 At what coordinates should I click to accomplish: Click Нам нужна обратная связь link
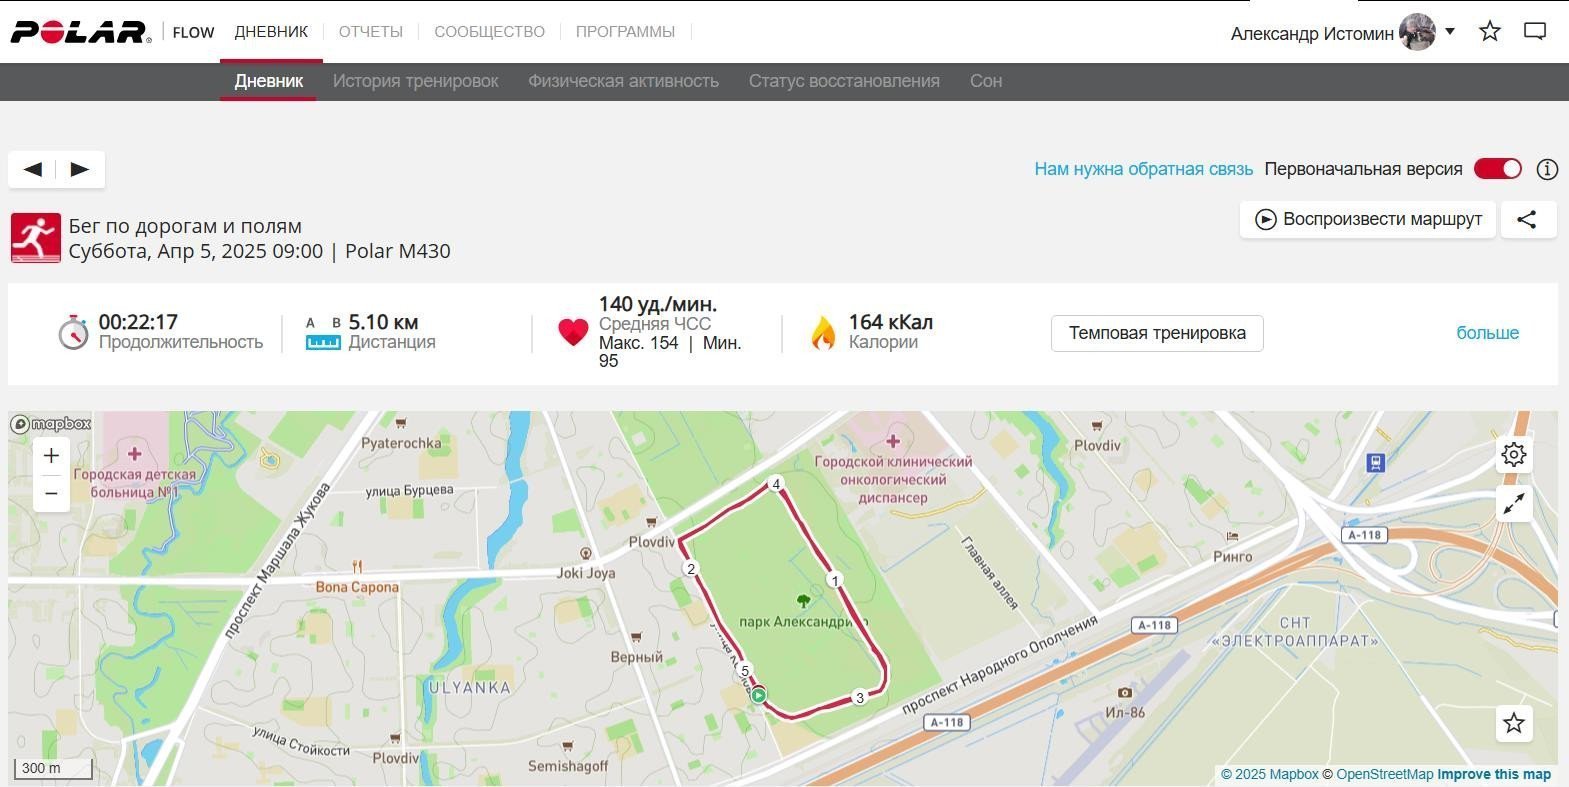point(1143,169)
